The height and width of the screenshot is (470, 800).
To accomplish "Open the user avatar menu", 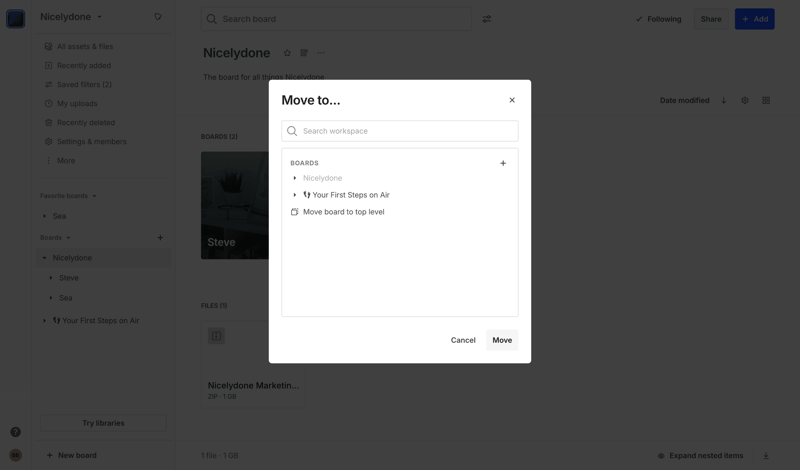I will point(16,455).
